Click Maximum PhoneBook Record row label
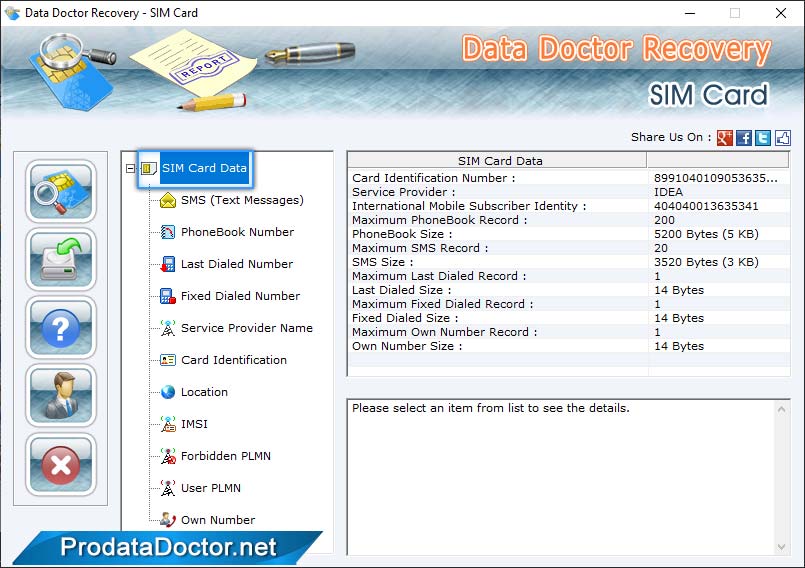The height and width of the screenshot is (568, 805). click(x=439, y=220)
